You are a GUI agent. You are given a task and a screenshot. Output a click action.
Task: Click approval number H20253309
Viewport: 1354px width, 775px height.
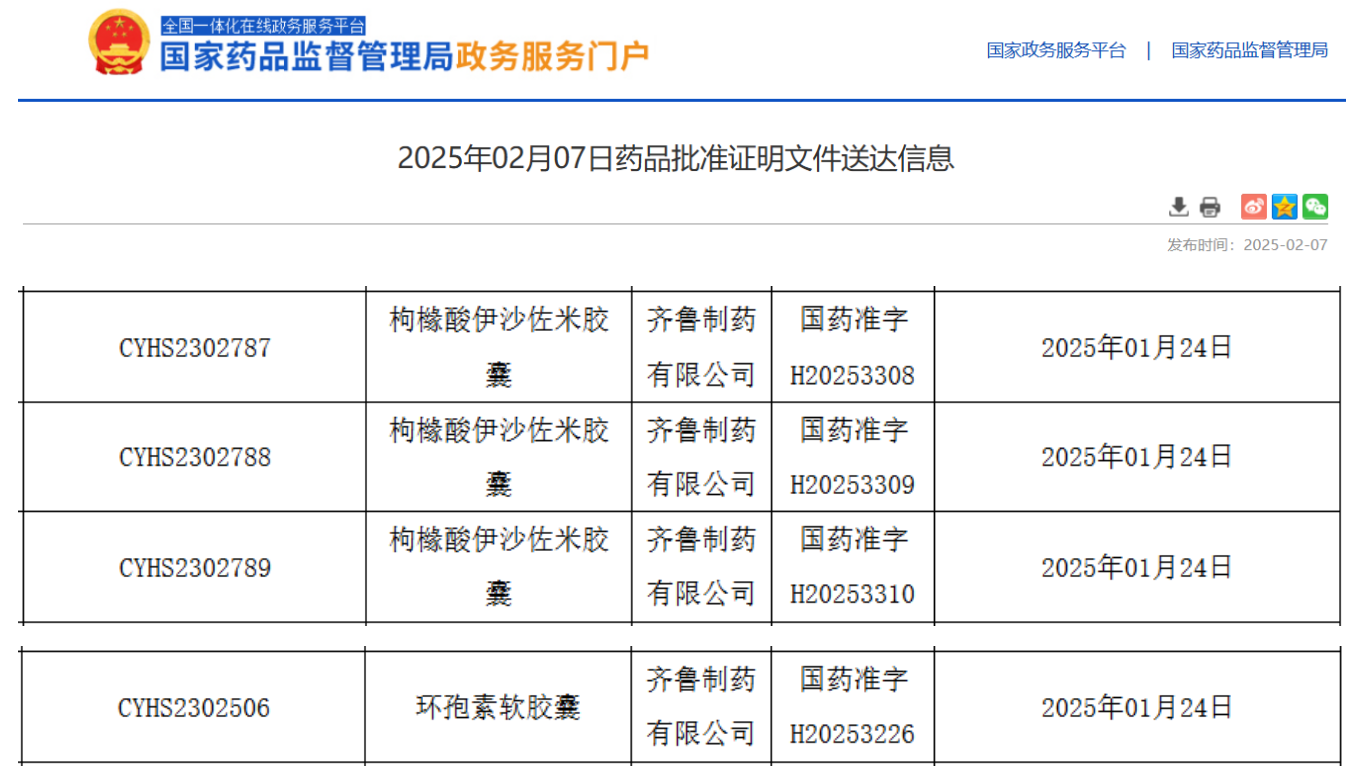pos(853,485)
